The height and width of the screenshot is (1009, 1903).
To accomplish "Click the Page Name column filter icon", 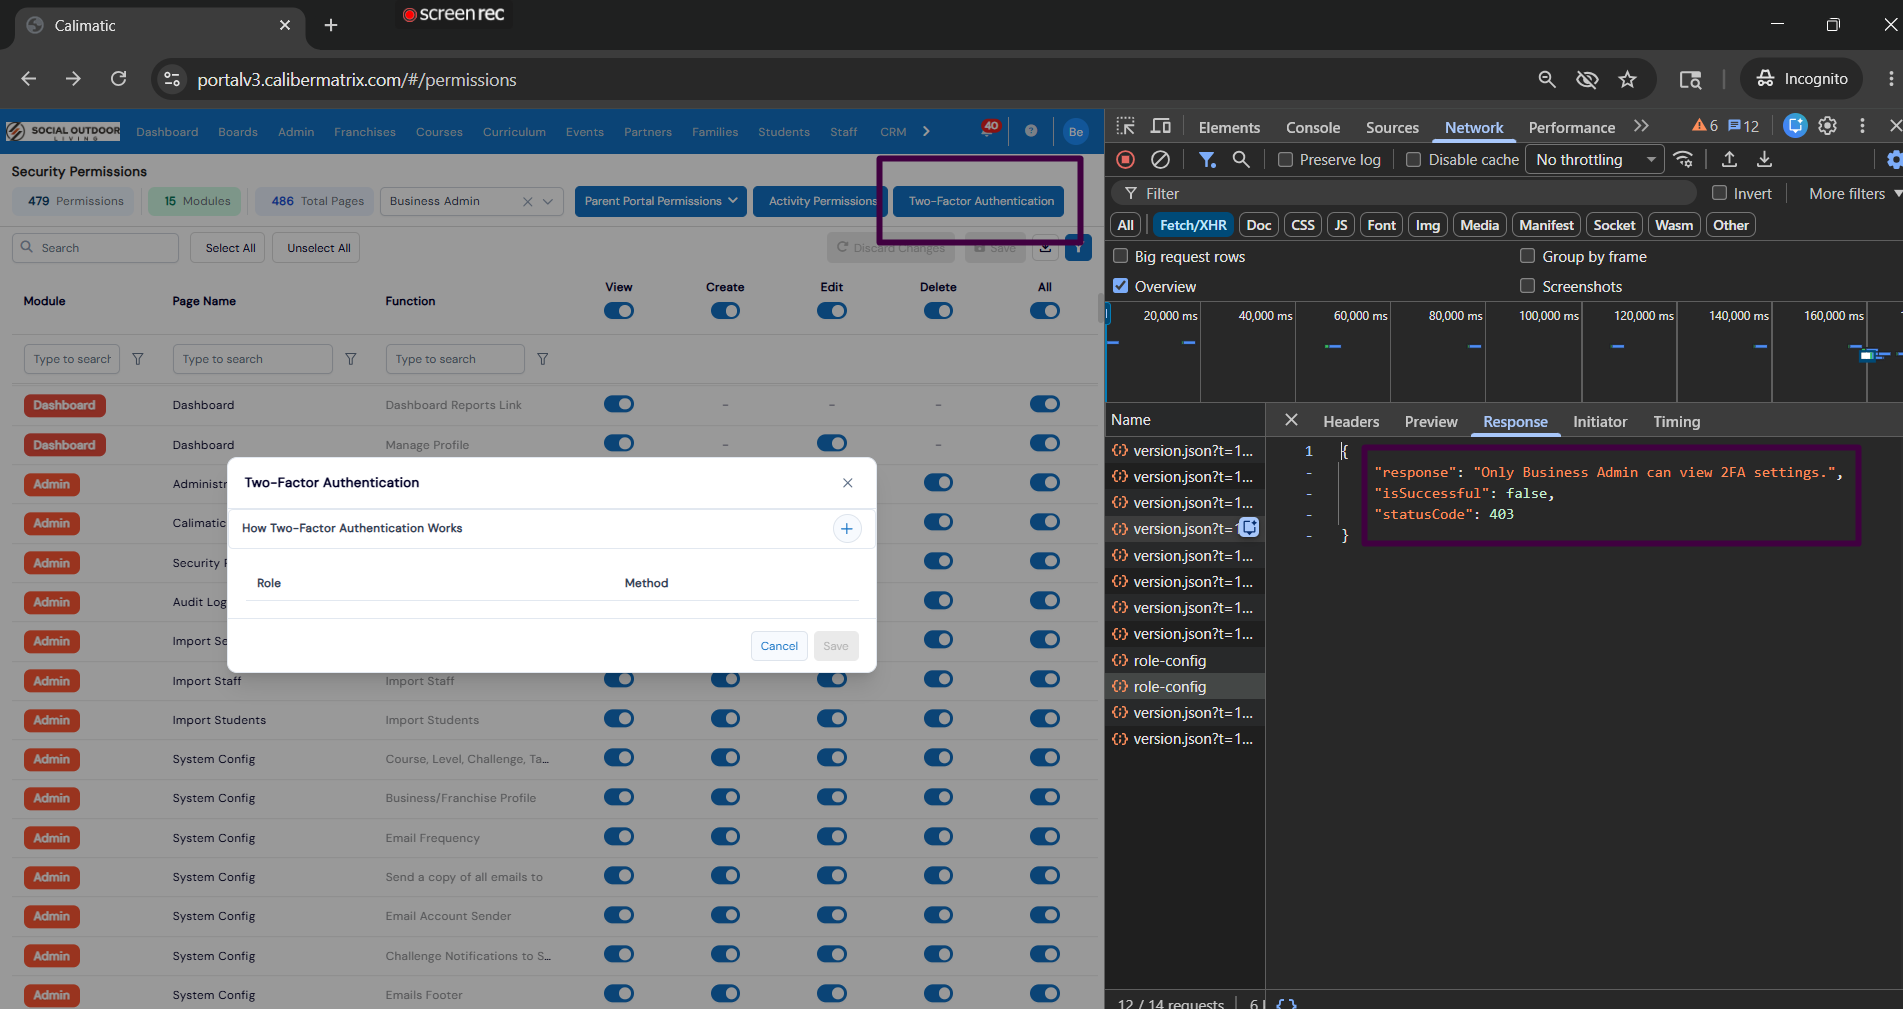I will (x=351, y=359).
